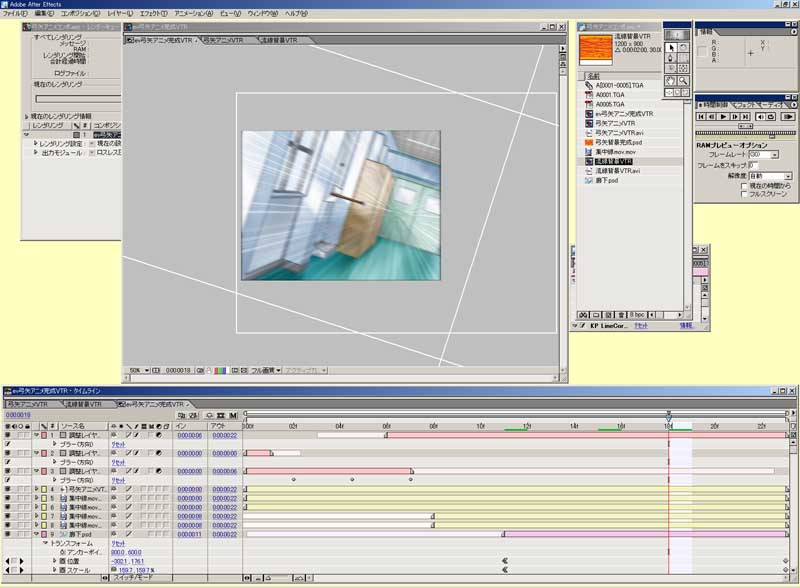Toggle the audio speaker button in Time Controls

760,117
